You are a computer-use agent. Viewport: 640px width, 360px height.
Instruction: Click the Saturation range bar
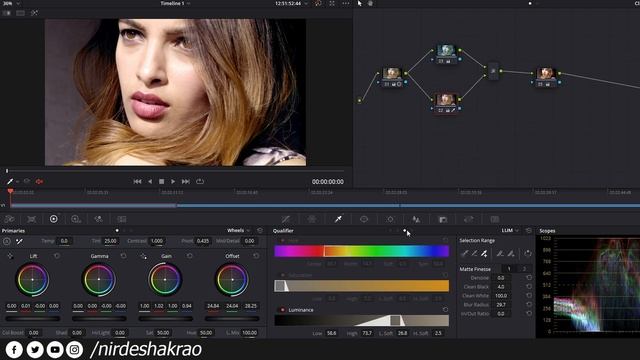(362, 286)
